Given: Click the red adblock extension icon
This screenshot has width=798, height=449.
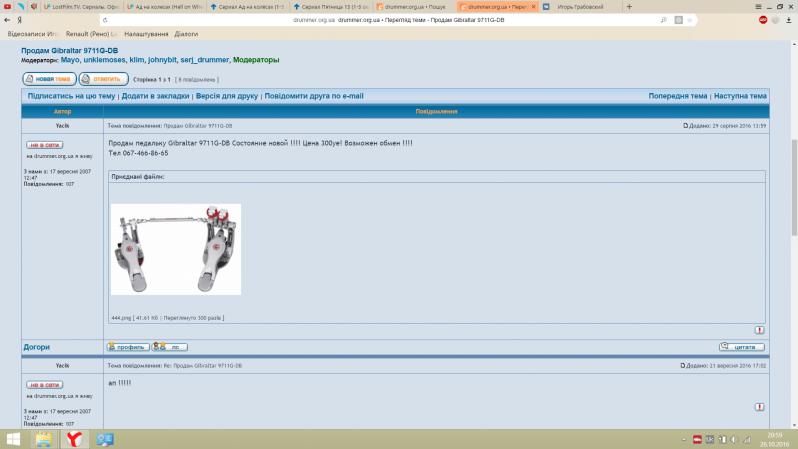Looking at the screenshot, I should click(x=763, y=20).
